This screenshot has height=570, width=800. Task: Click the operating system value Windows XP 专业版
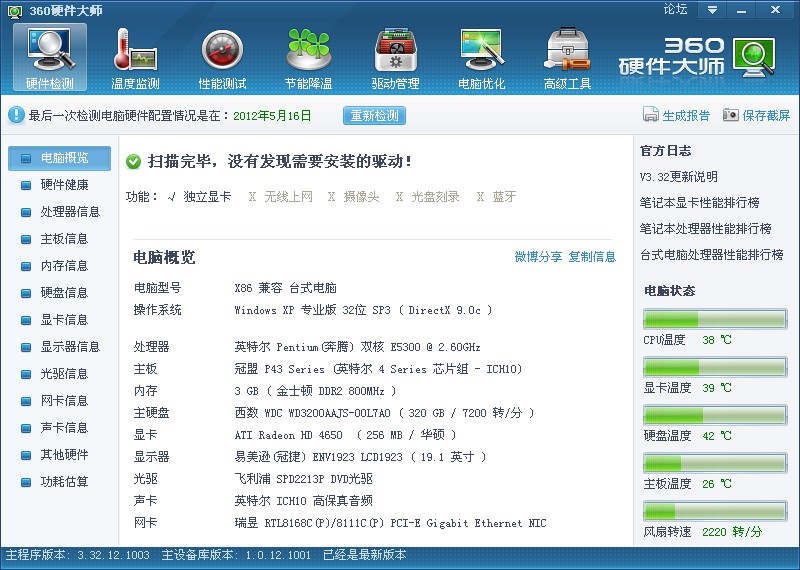click(x=363, y=310)
